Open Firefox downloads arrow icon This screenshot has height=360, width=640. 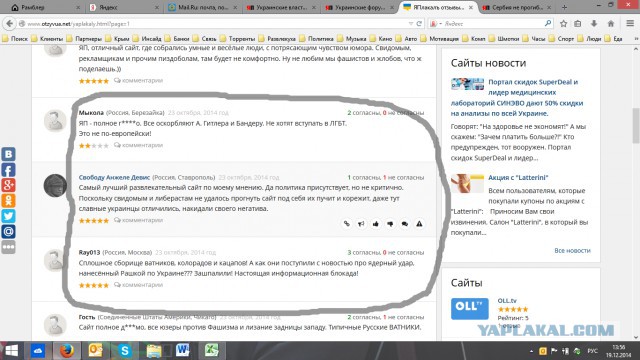point(594,24)
